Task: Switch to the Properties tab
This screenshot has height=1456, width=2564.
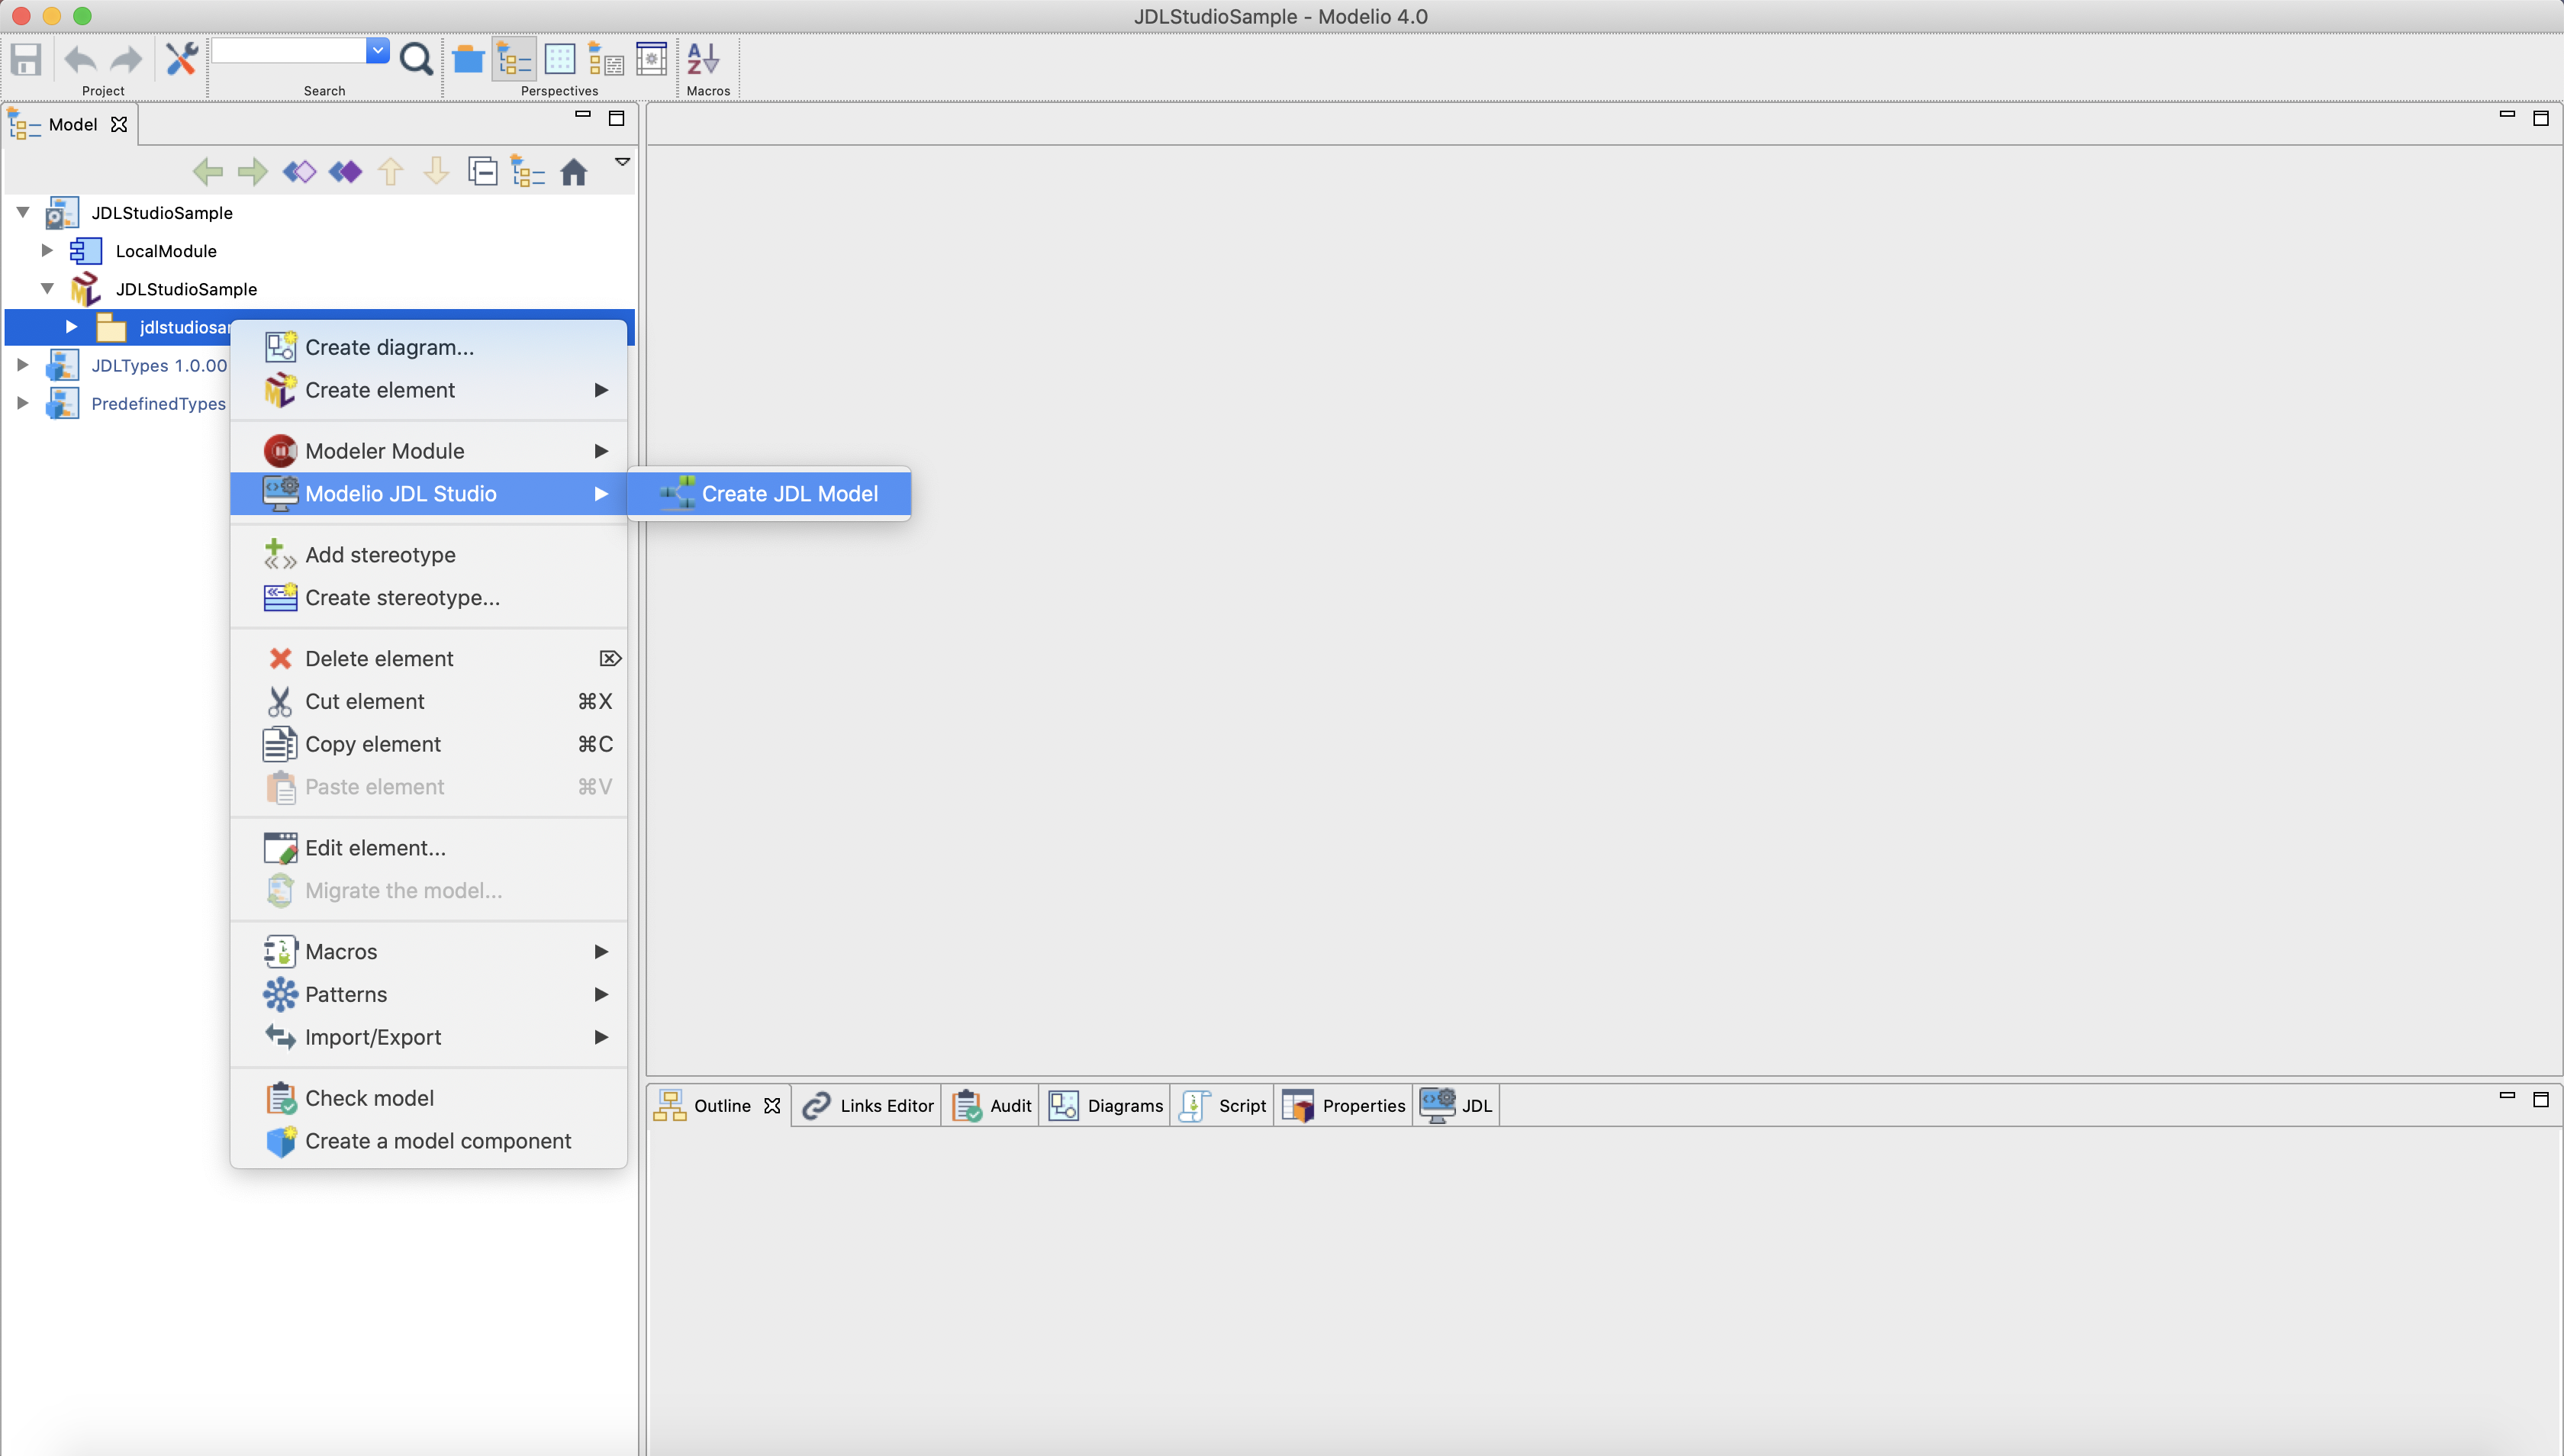Action: [1343, 1106]
